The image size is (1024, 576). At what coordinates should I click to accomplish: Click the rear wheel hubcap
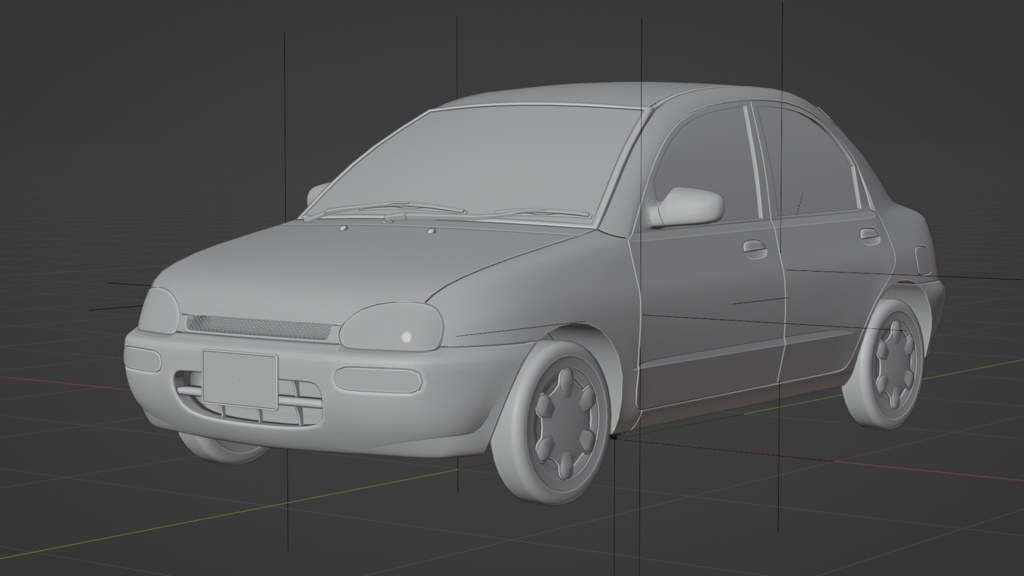point(894,363)
